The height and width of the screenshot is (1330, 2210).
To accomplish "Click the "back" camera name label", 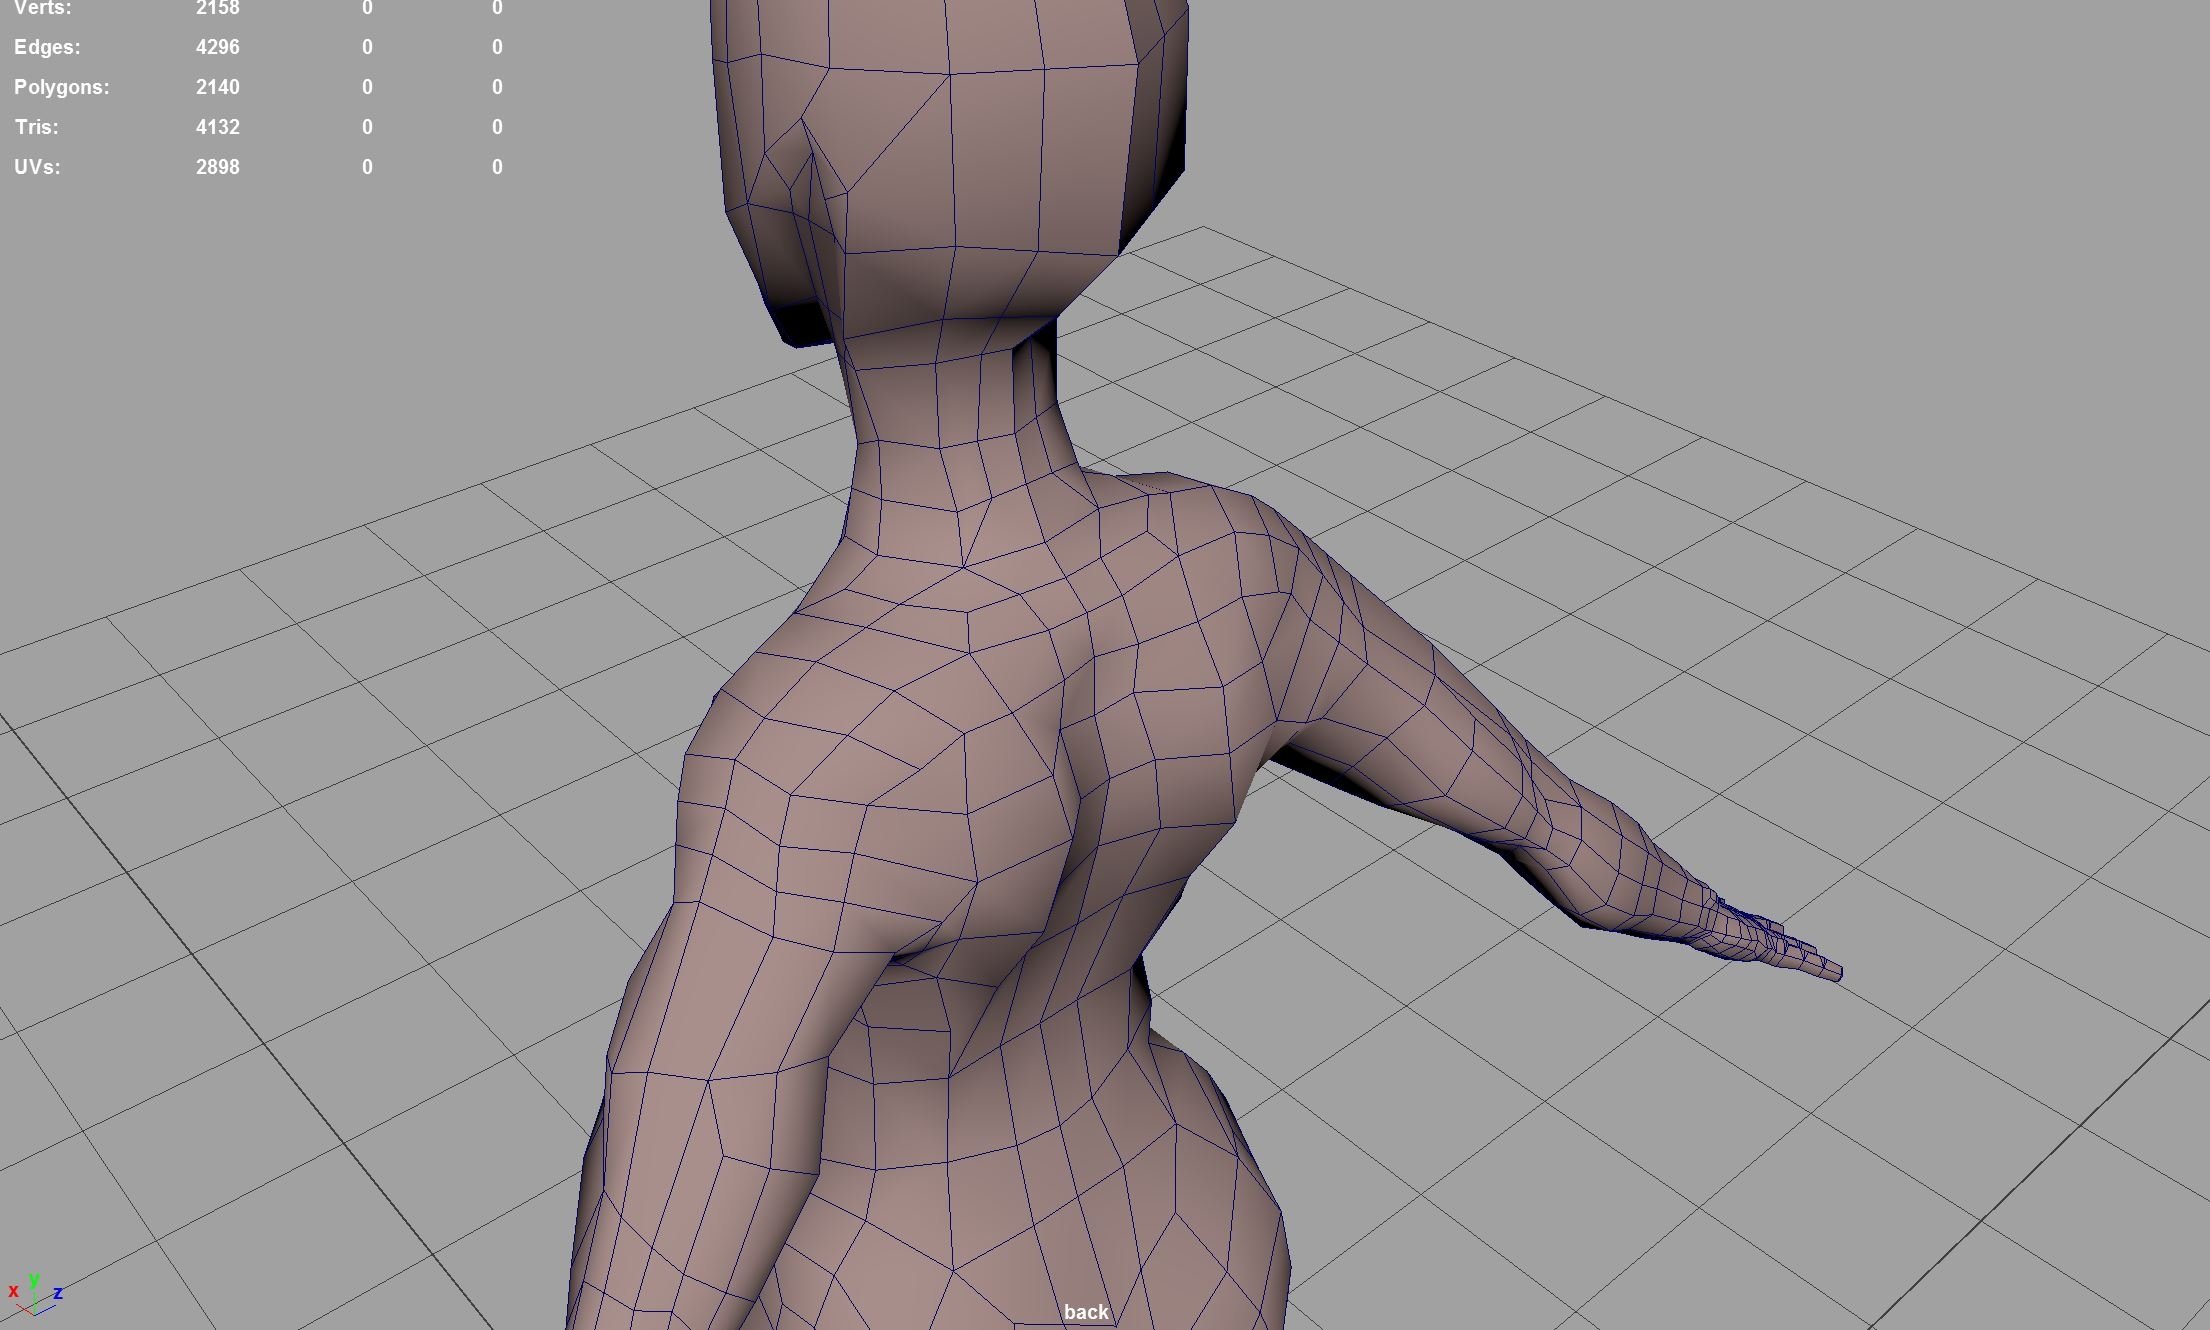I will pyautogui.click(x=1086, y=1312).
